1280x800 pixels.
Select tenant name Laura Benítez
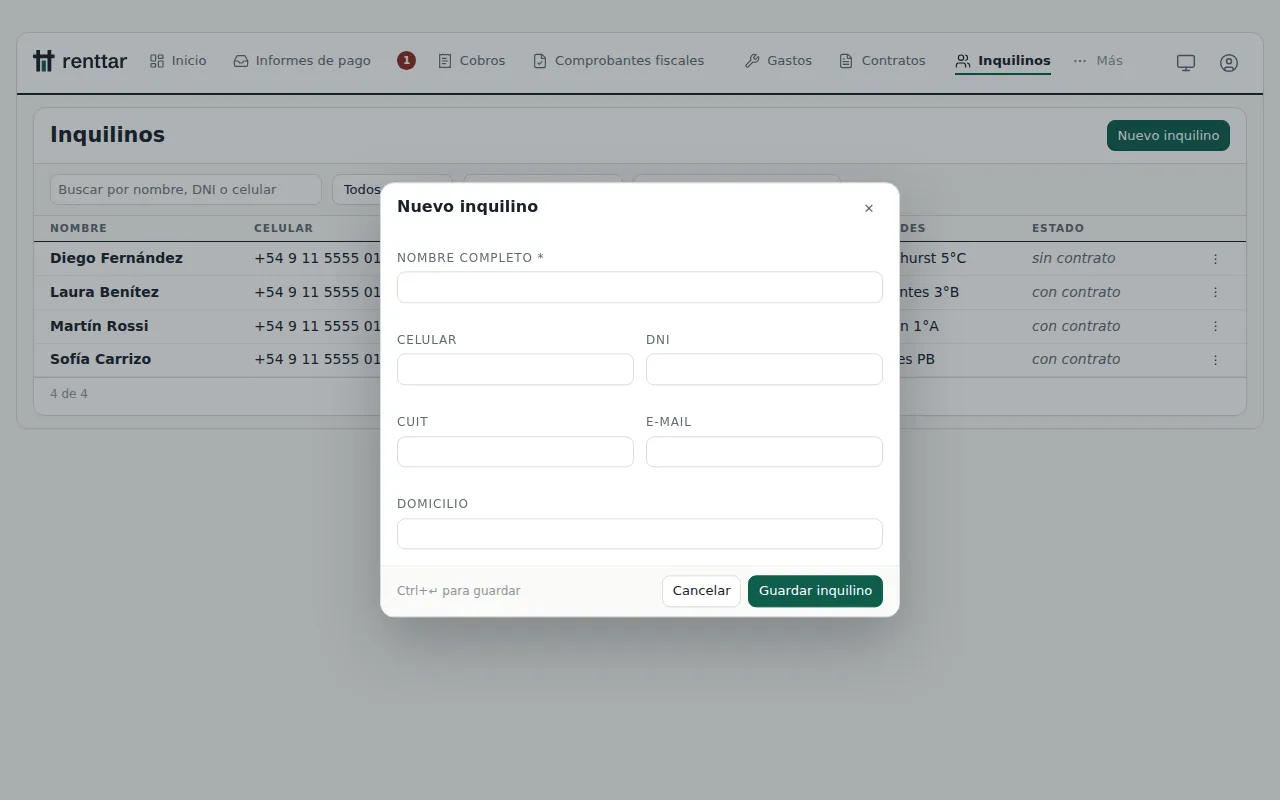pos(104,292)
